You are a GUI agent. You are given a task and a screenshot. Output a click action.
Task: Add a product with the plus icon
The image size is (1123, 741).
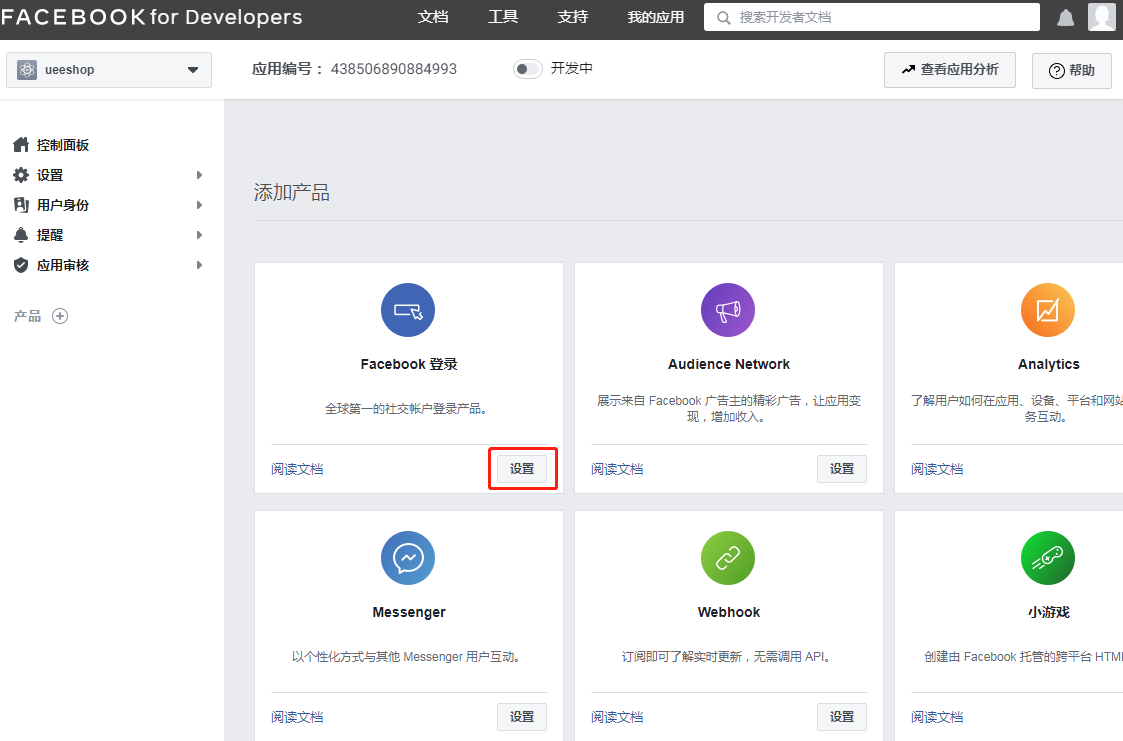(60, 316)
